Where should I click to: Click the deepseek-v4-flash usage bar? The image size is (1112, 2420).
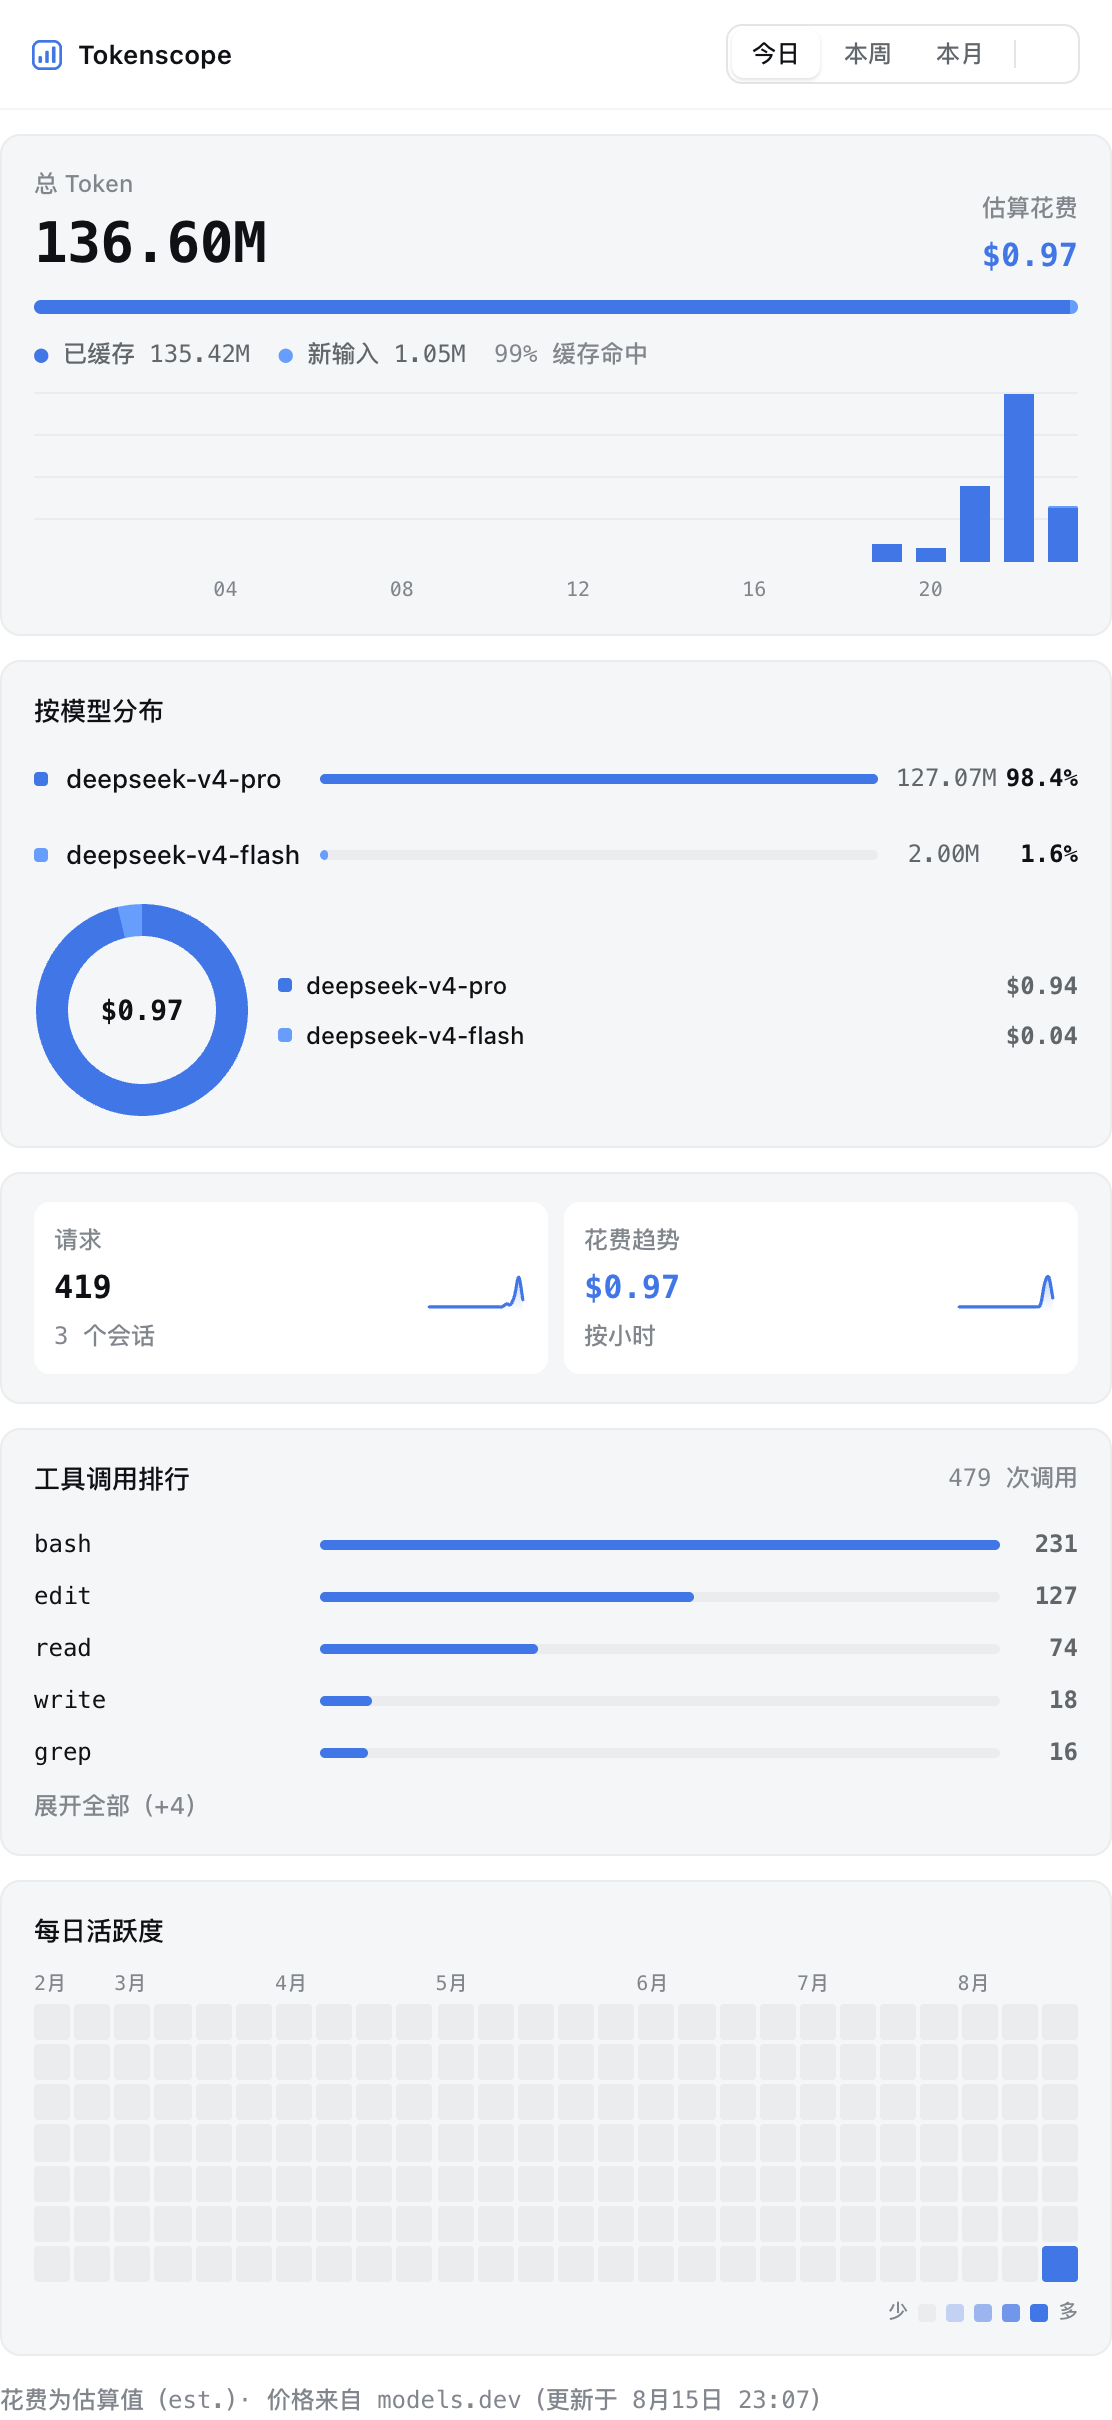coord(599,855)
